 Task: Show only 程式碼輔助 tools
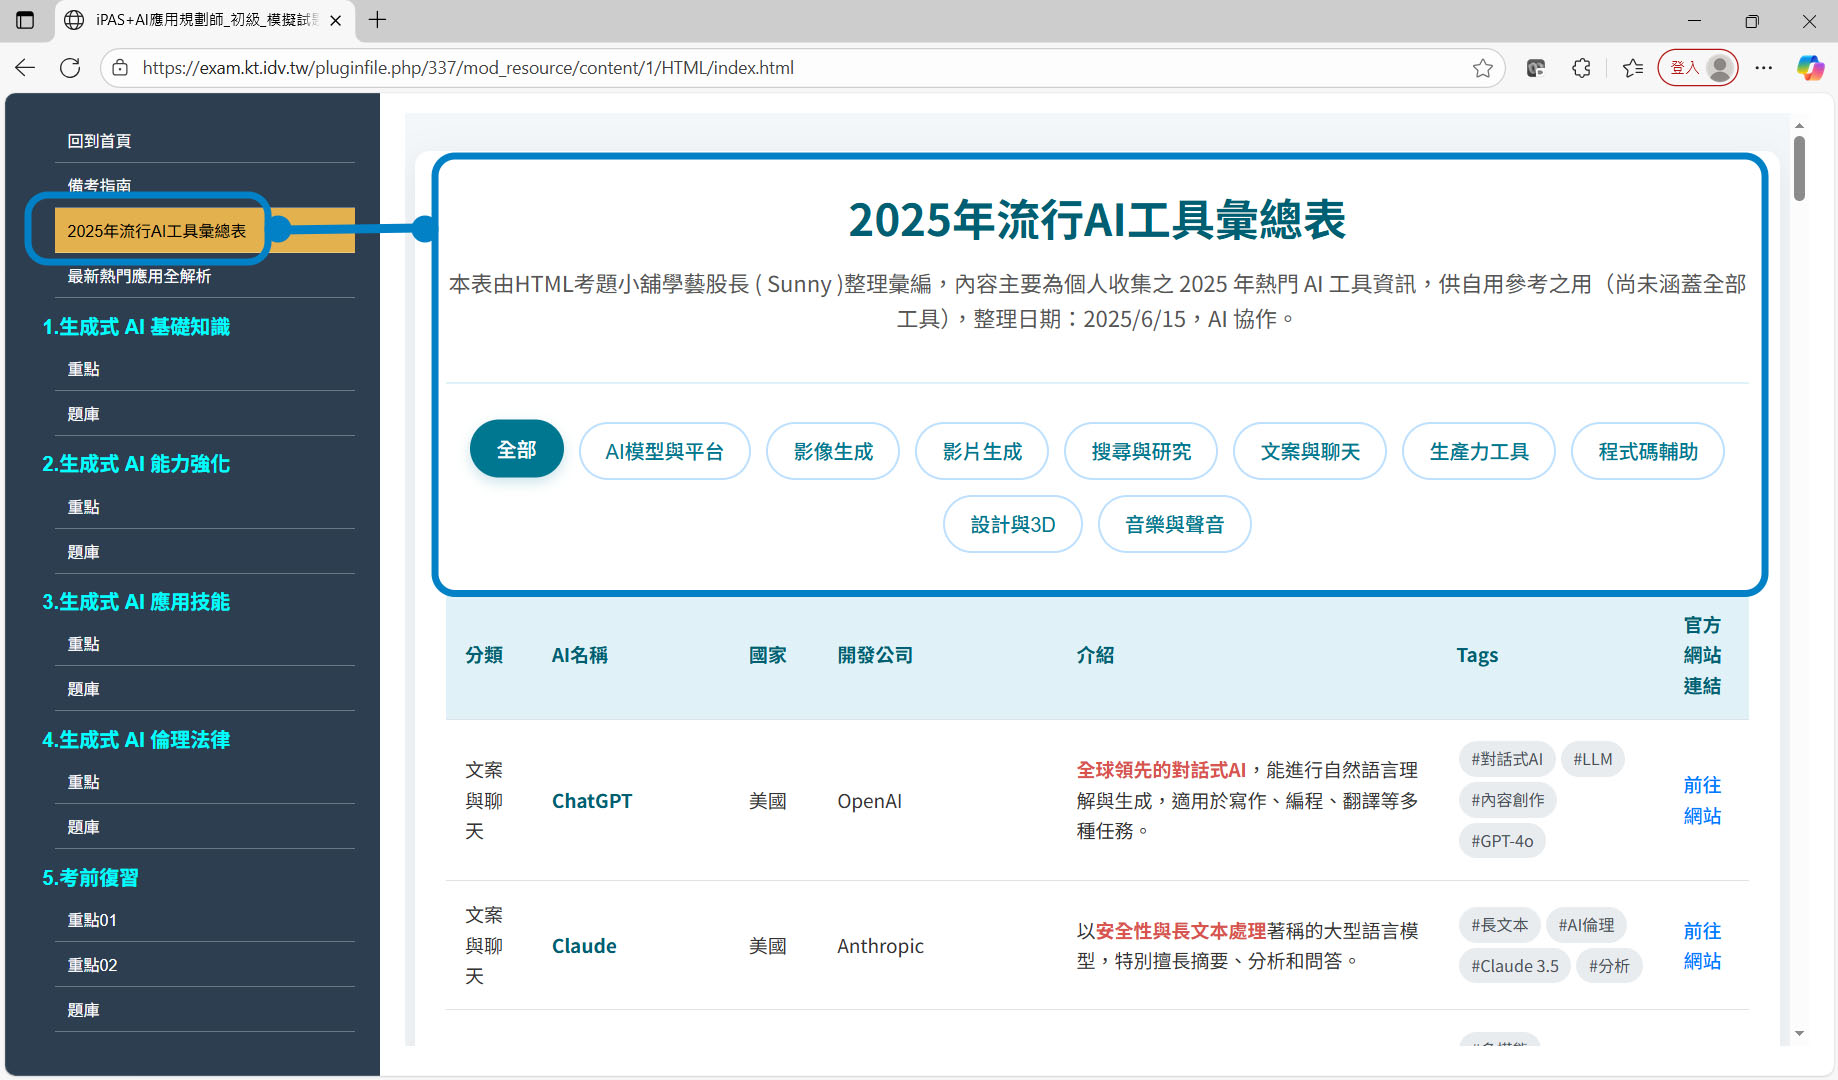[1647, 452]
